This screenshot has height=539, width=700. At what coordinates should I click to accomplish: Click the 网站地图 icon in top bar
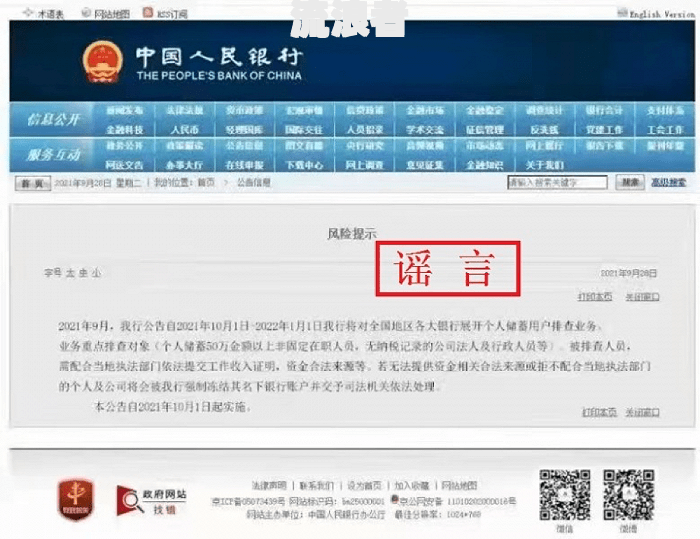pos(86,13)
